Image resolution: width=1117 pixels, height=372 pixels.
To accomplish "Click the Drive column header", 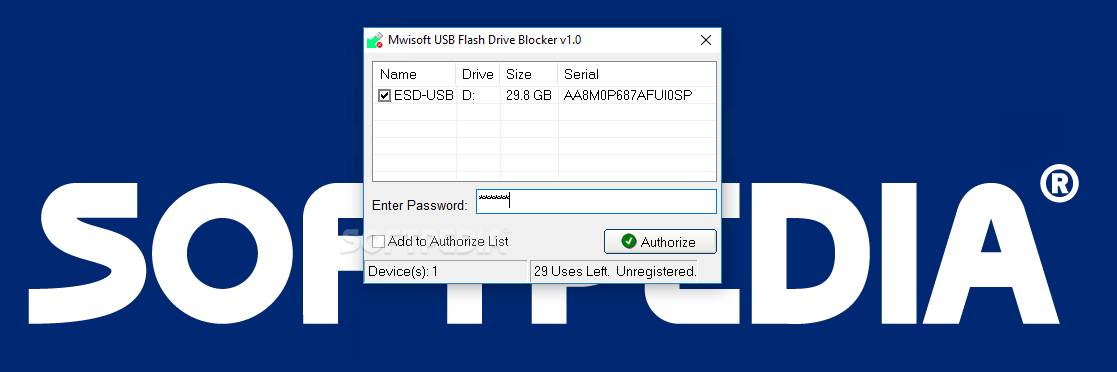I will click(478, 74).
